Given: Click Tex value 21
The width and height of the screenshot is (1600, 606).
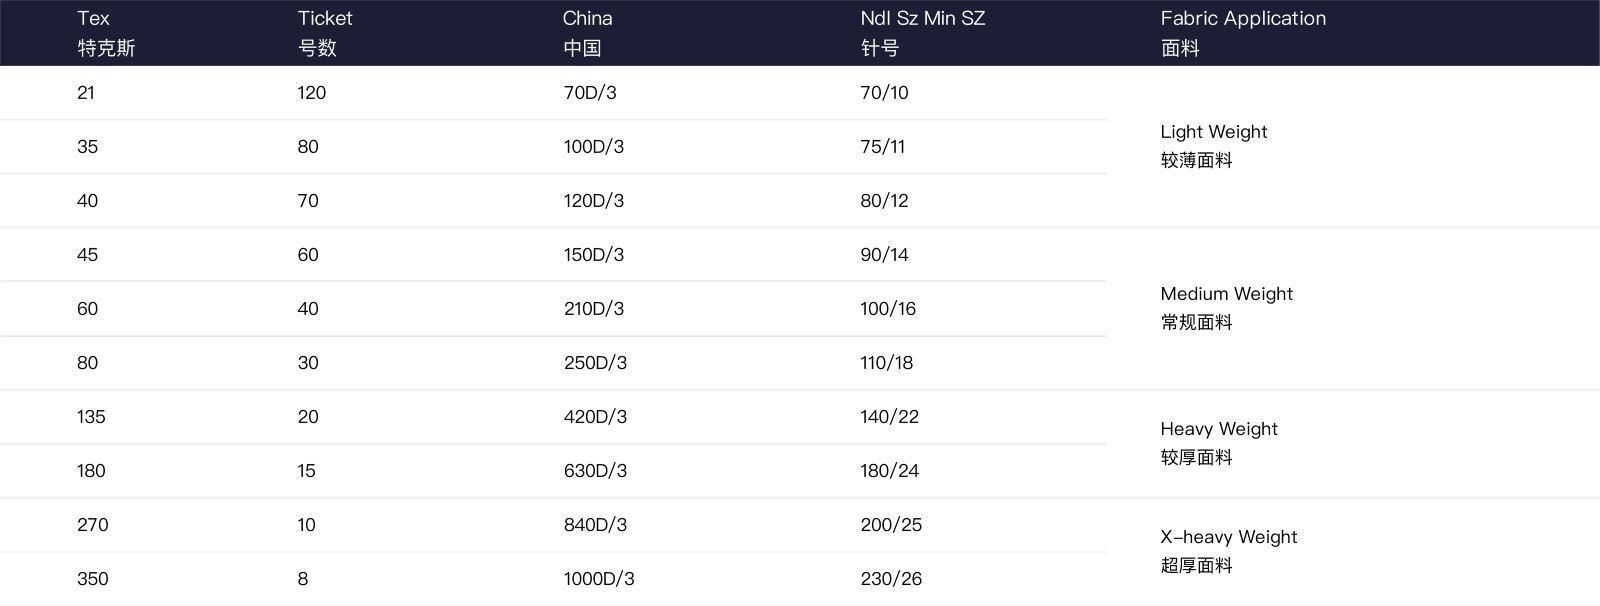Looking at the screenshot, I should pyautogui.click(x=86, y=93).
